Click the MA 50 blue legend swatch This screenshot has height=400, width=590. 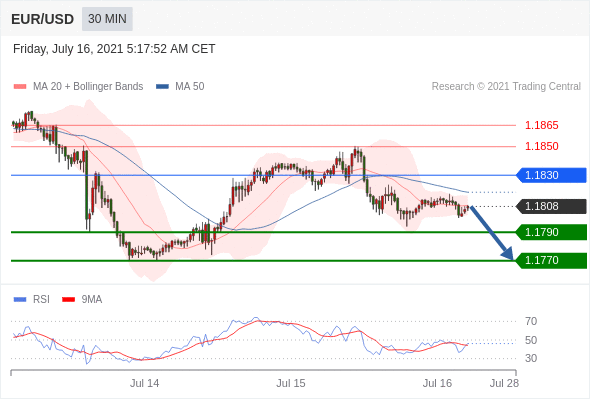click(x=162, y=87)
